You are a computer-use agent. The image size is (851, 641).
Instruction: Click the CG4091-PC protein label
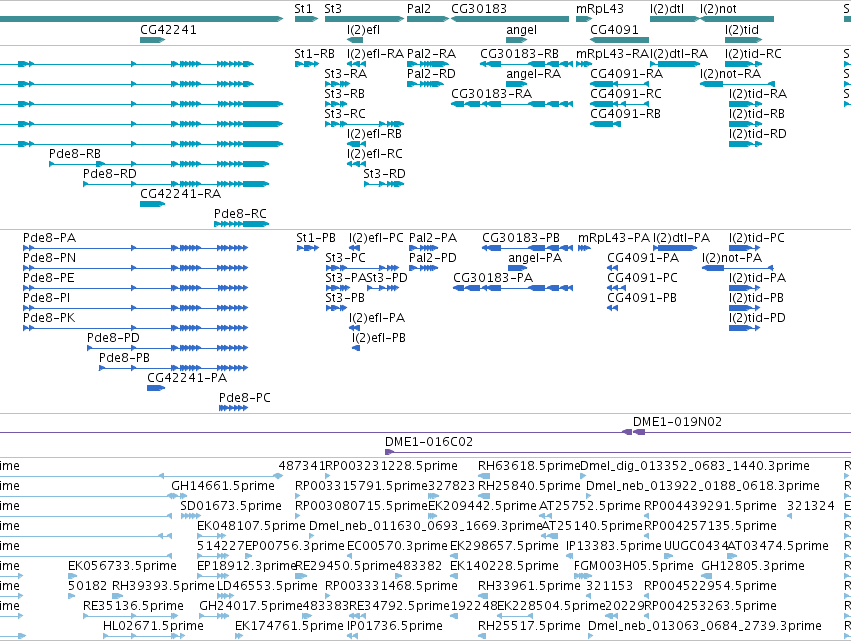click(643, 278)
